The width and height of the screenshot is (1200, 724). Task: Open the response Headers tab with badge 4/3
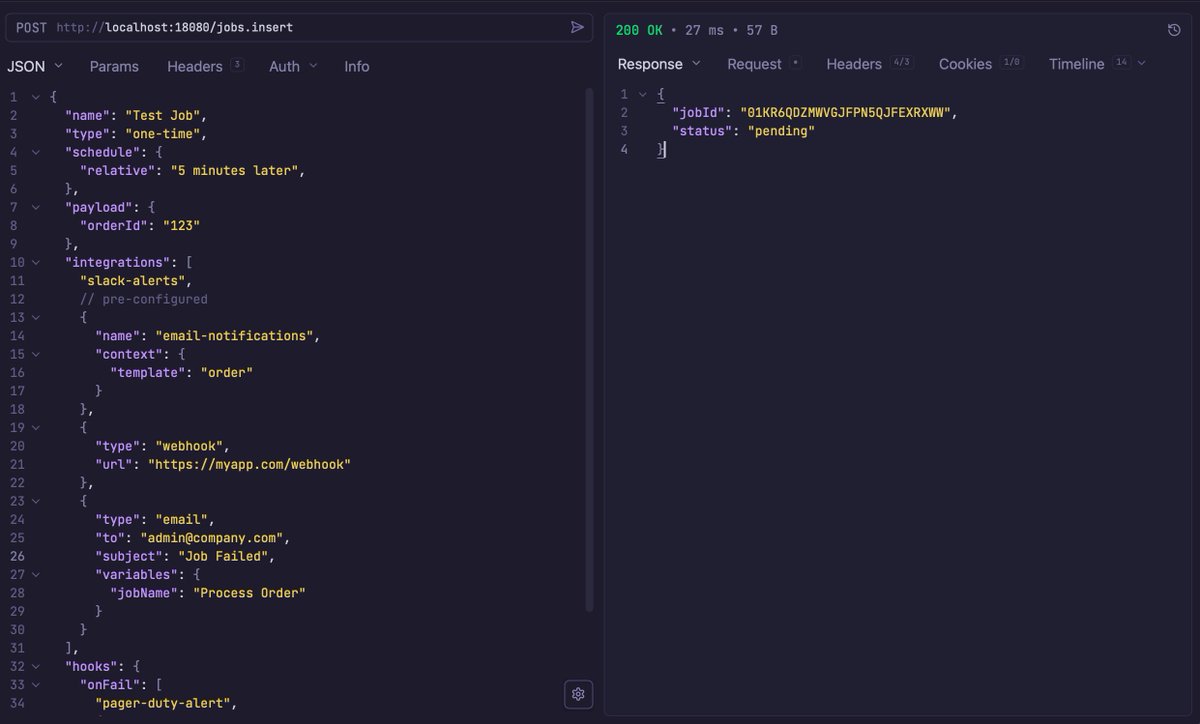point(869,64)
